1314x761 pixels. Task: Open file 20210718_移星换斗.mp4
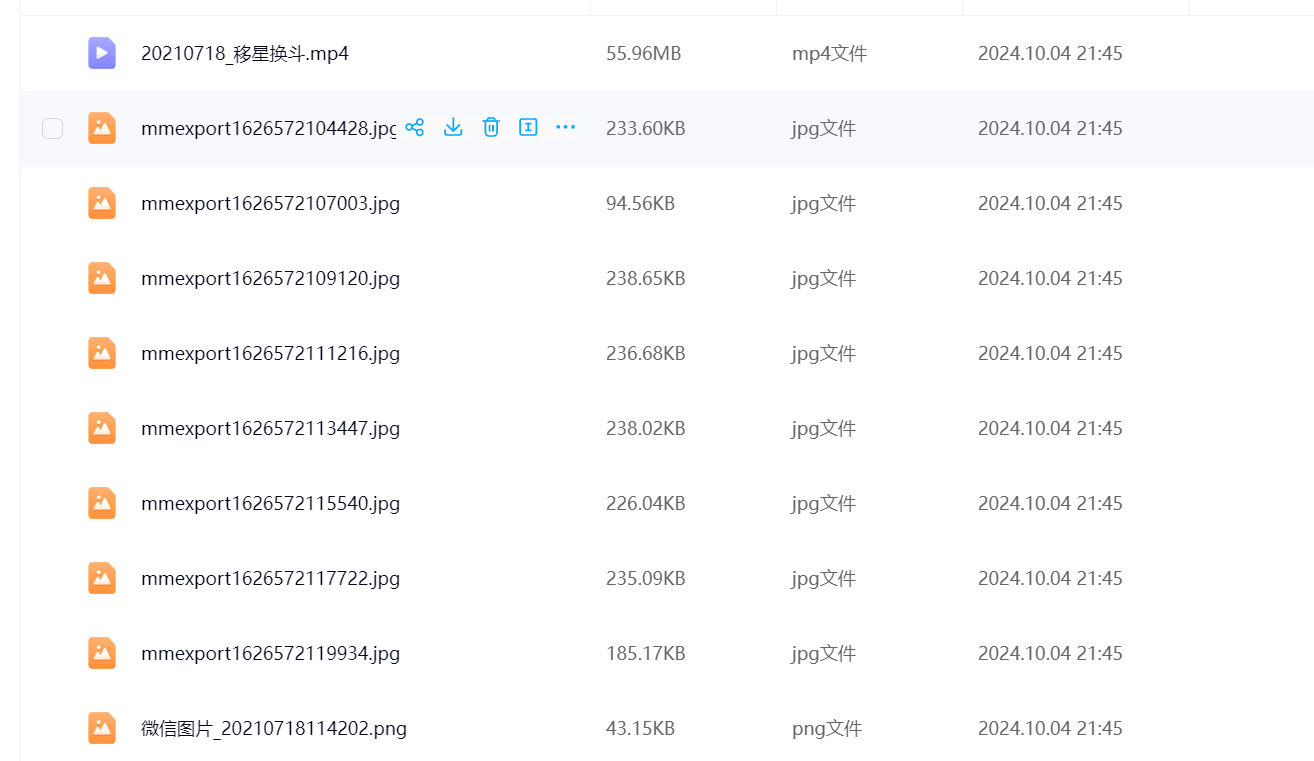tap(245, 53)
